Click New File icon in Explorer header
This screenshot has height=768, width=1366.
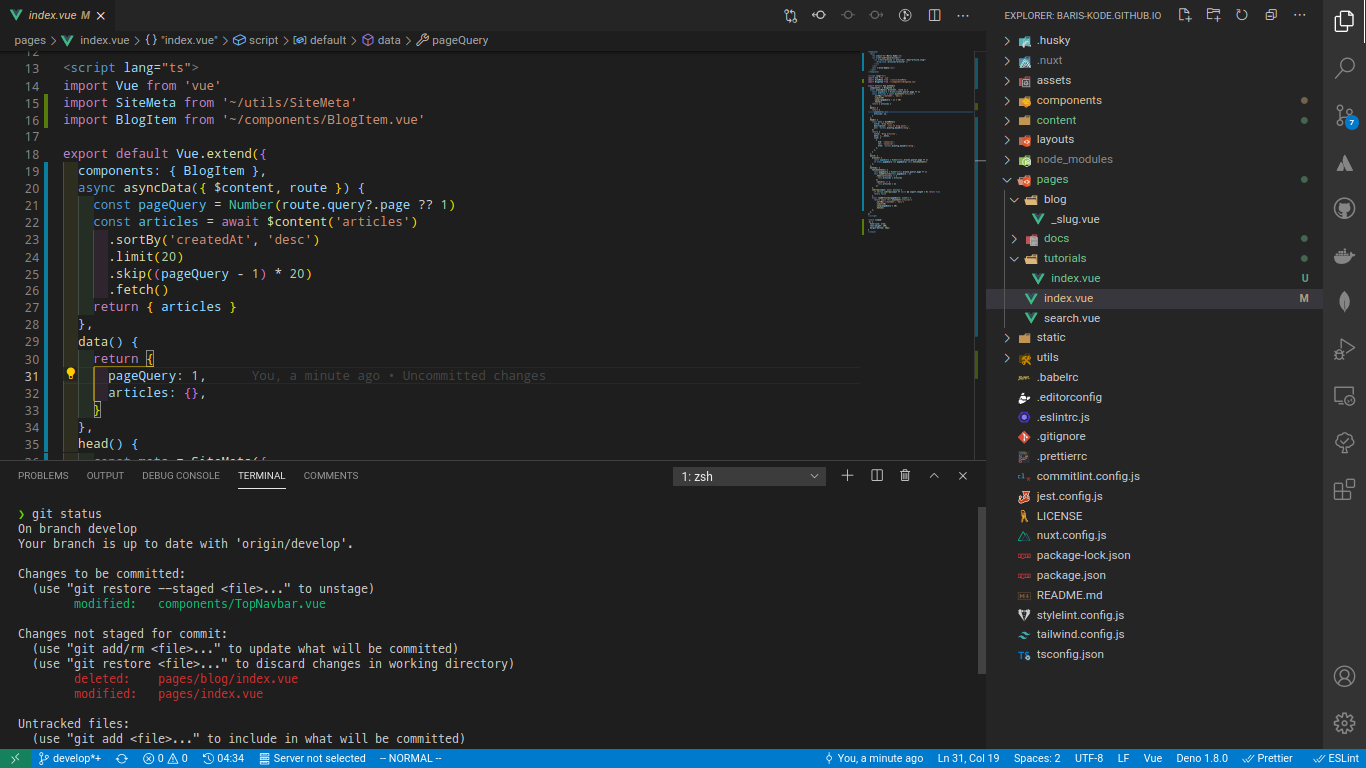(x=1185, y=15)
